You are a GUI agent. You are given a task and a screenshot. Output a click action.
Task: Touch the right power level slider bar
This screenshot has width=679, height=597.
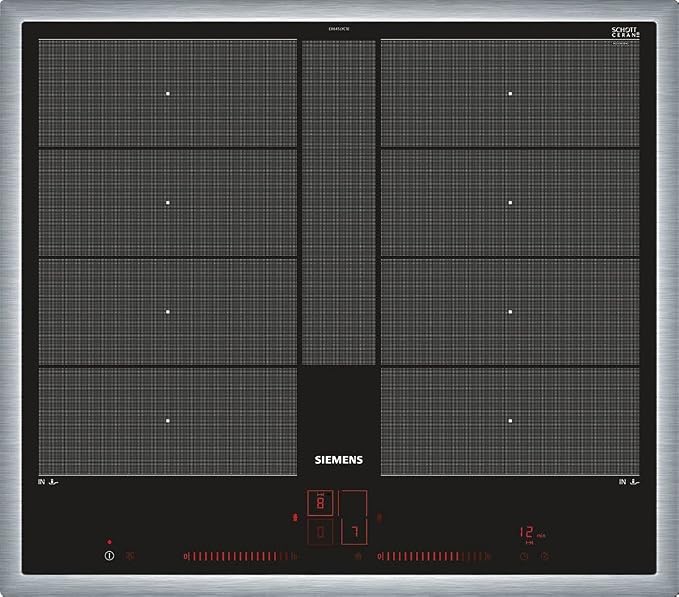coord(434,556)
